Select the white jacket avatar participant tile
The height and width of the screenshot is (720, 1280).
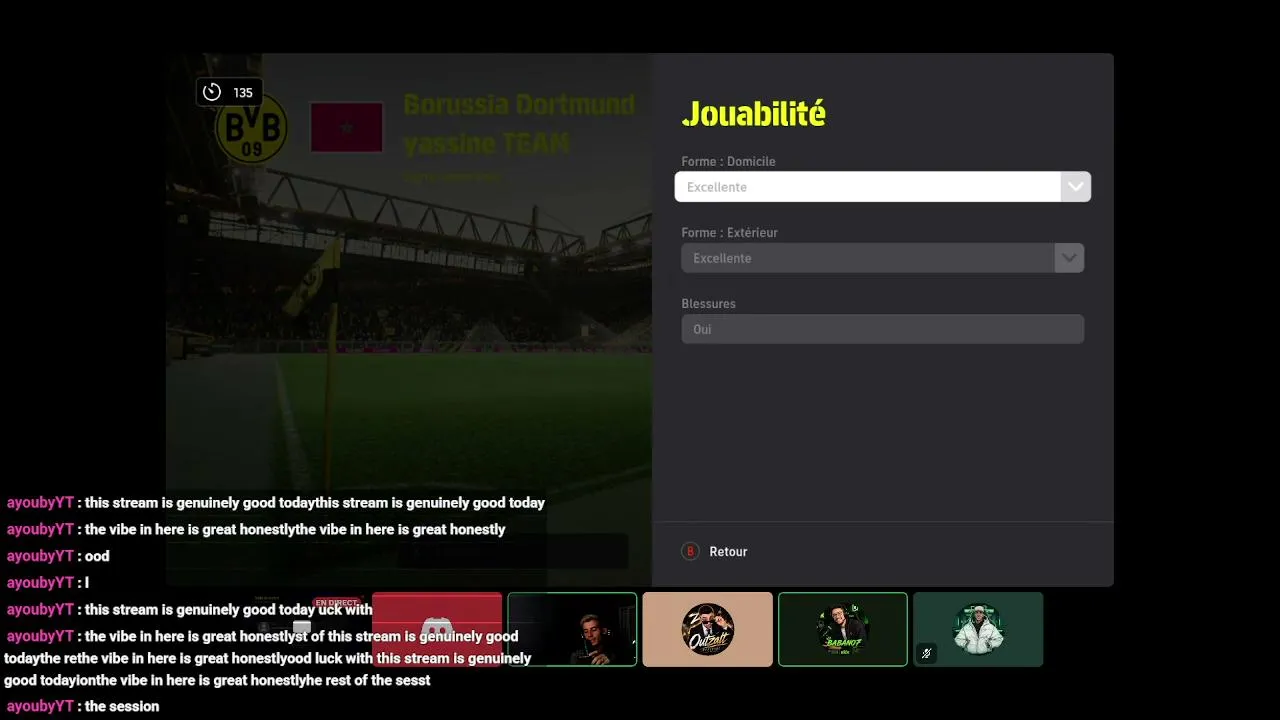pyautogui.click(x=978, y=629)
